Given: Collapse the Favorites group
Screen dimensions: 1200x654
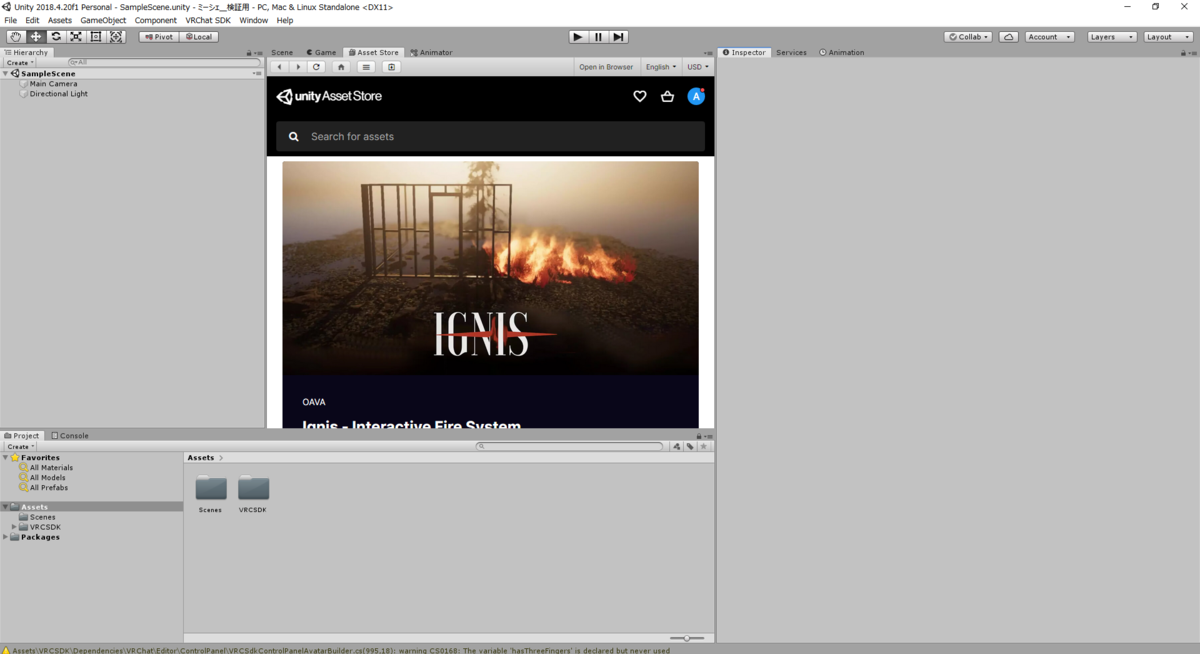Looking at the screenshot, I should coord(6,458).
